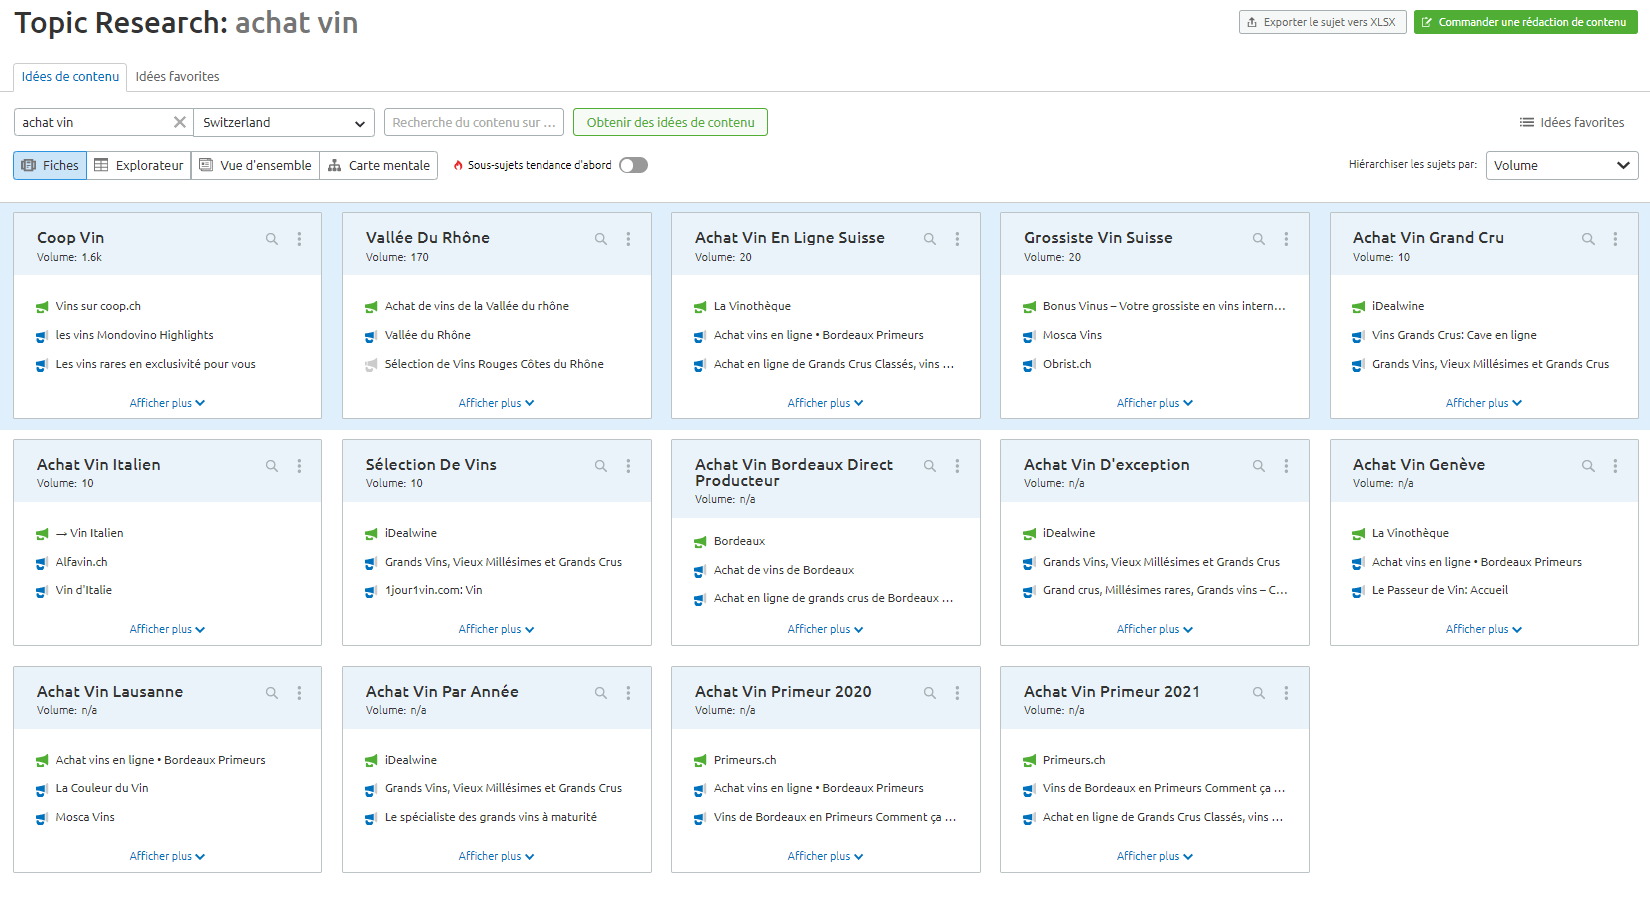Click 'Commander une rédaction de contenu' button
This screenshot has width=1650, height=899.
[x=1525, y=22]
